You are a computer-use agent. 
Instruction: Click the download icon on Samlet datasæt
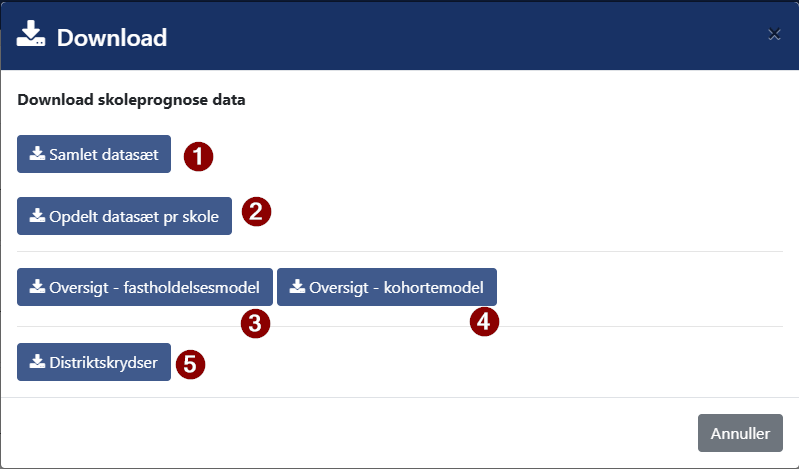pos(37,154)
